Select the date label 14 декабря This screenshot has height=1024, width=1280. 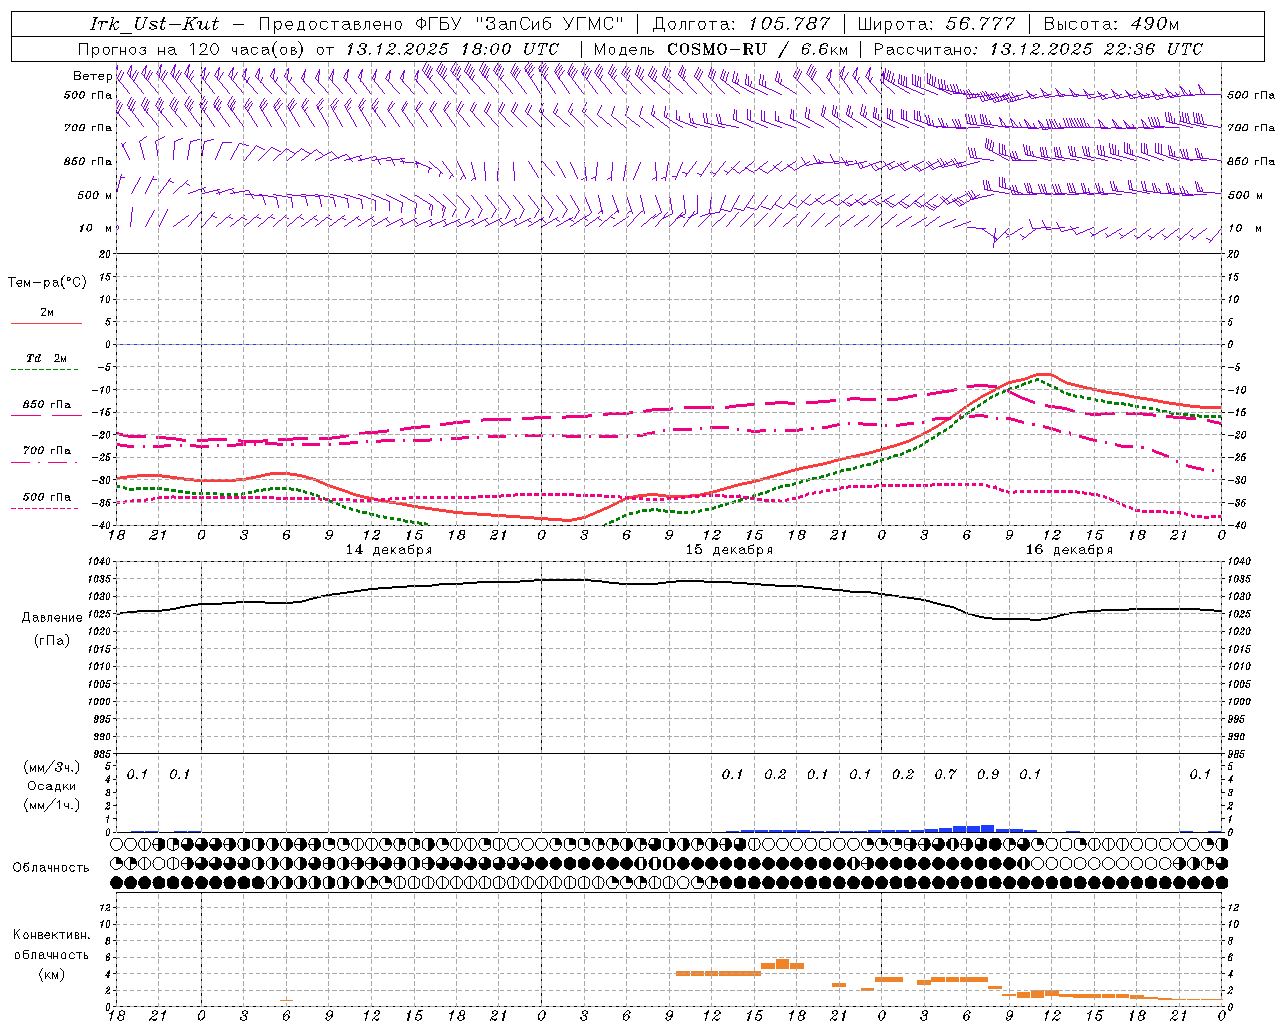(389, 550)
